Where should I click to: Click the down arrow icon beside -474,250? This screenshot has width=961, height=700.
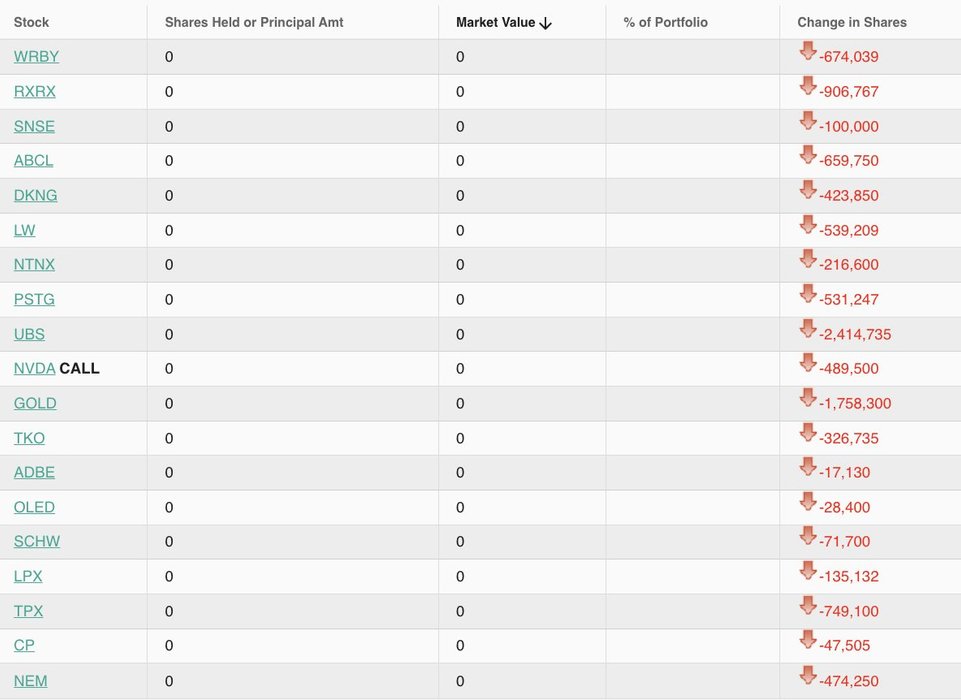(x=808, y=675)
